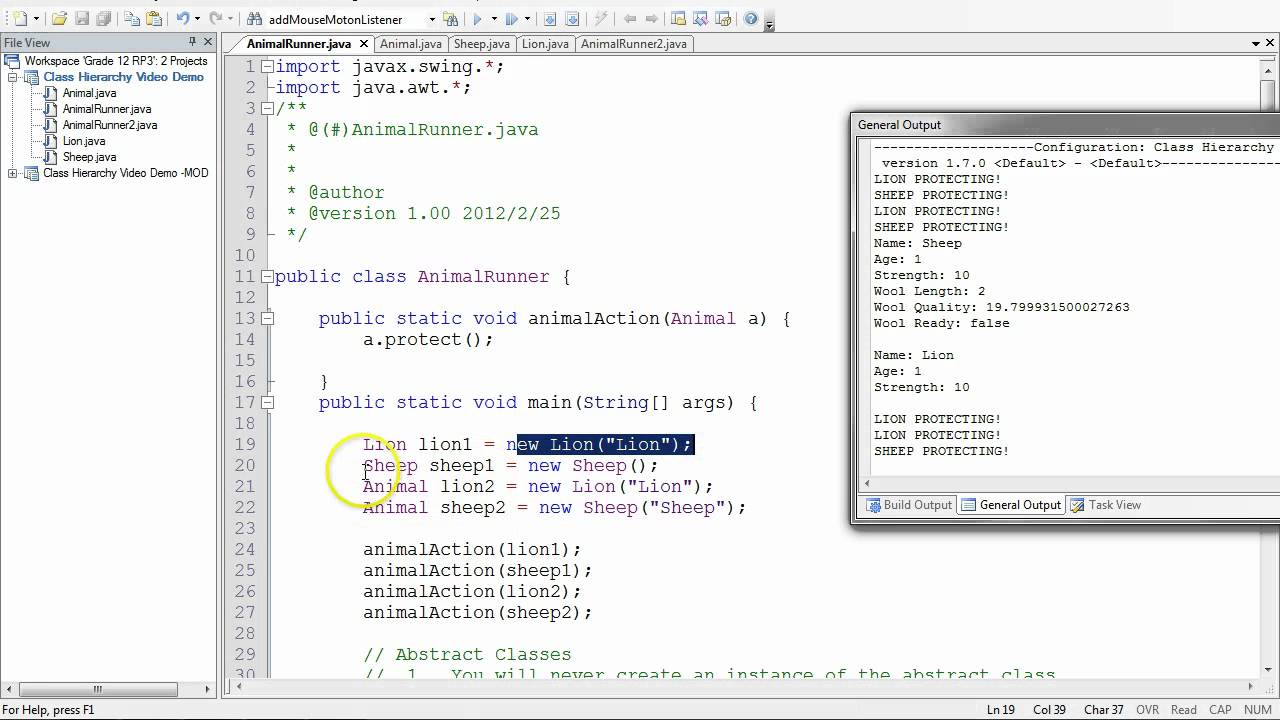Switch to the Build Output tab
This screenshot has width=1280, height=720.
click(908, 505)
